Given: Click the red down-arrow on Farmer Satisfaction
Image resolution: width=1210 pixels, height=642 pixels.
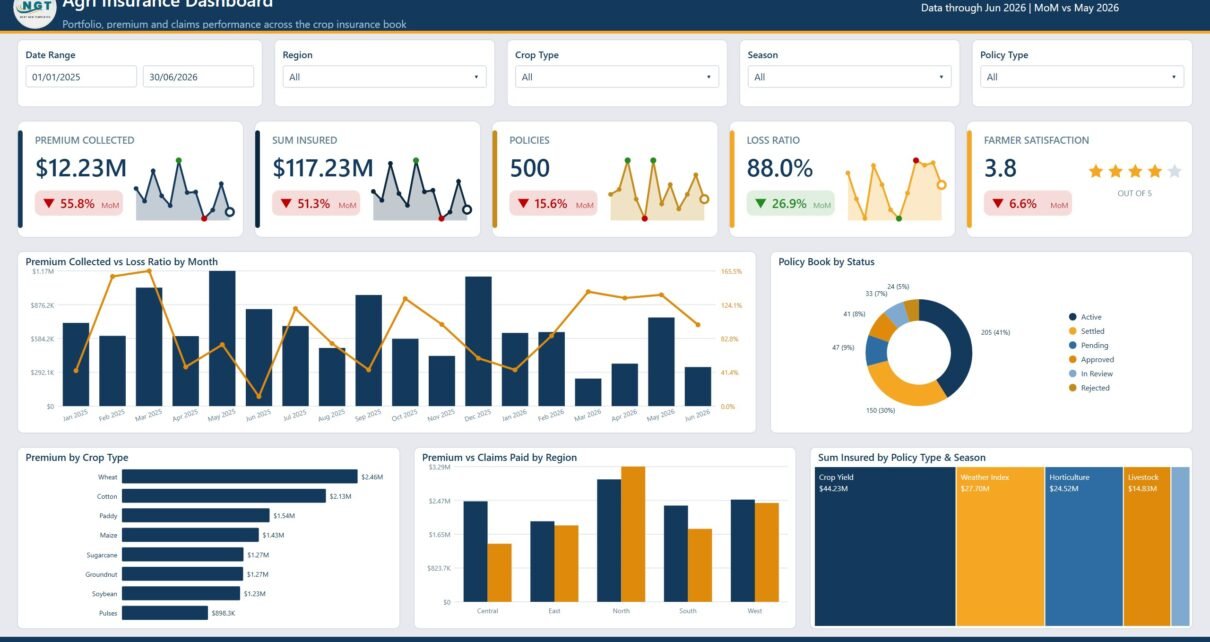Looking at the screenshot, I should coord(998,203).
